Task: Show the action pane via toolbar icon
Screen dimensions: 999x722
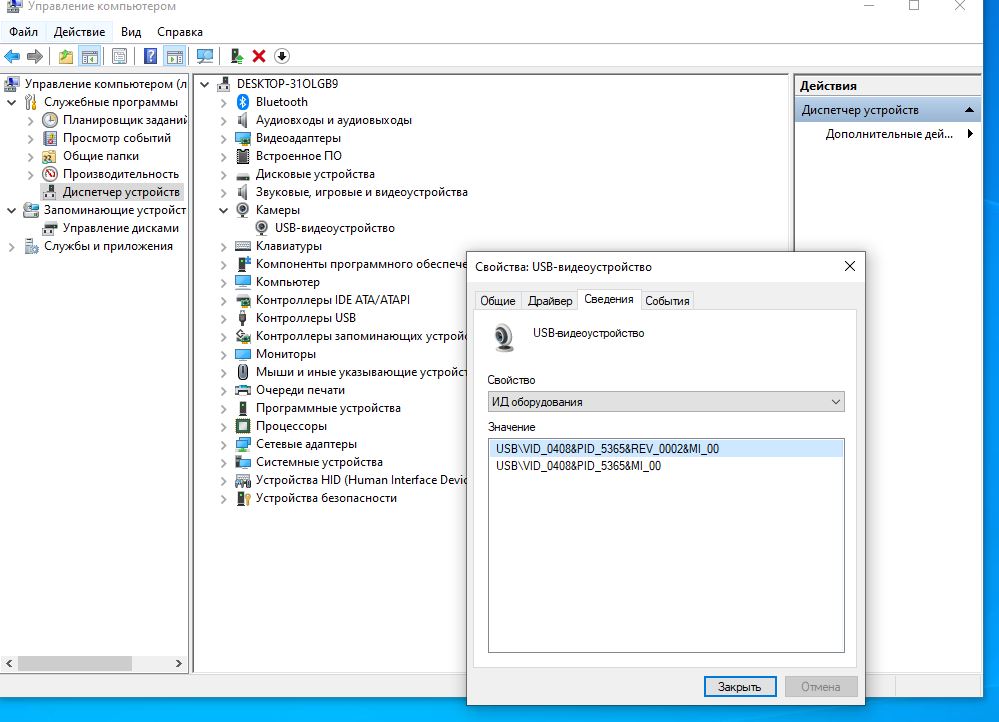Action: click(177, 56)
